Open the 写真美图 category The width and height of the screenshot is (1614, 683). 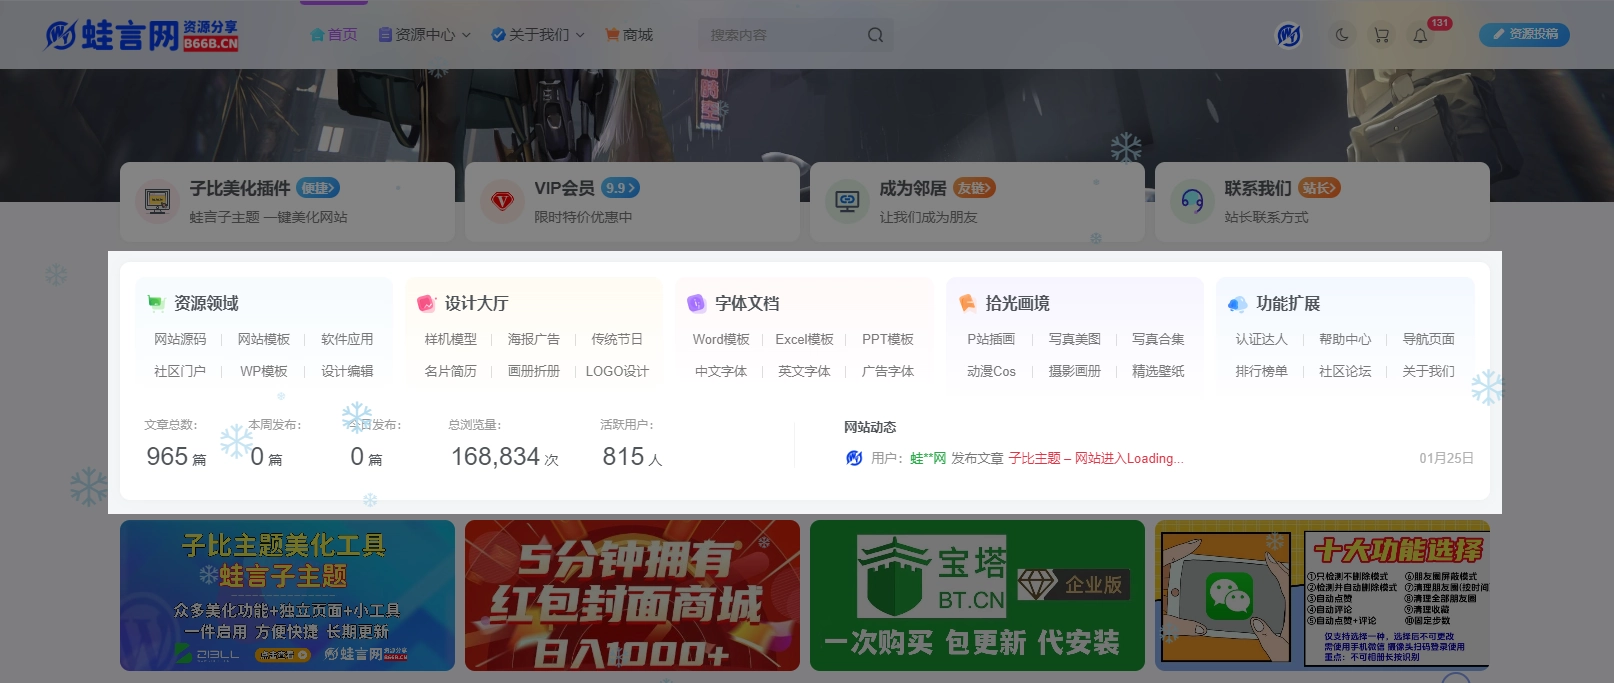tap(1075, 339)
